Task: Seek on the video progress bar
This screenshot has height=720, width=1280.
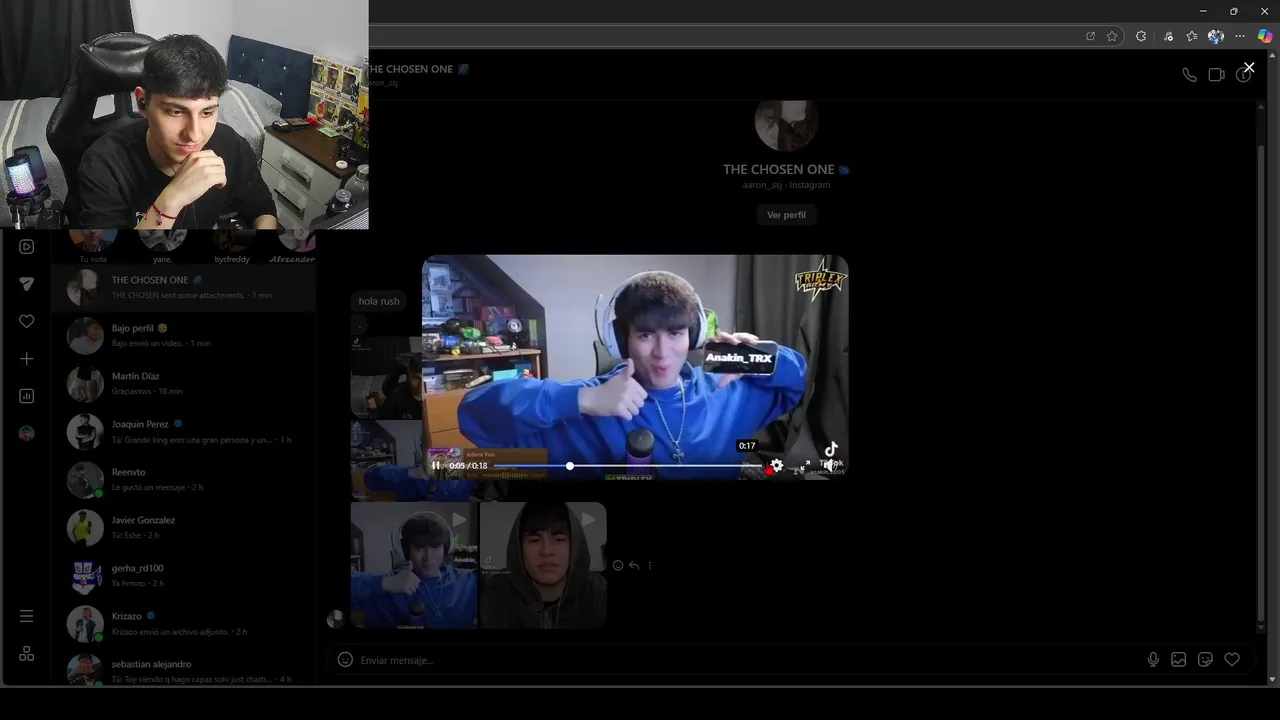Action: click(x=628, y=466)
